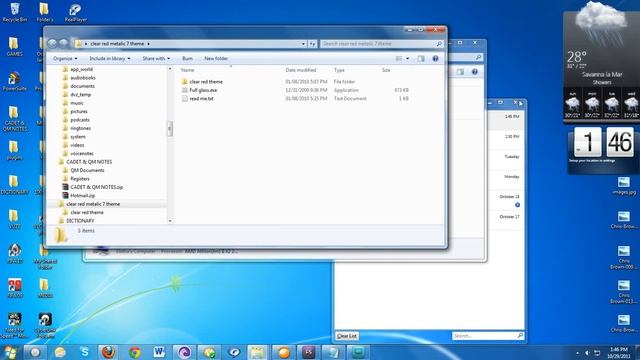The height and width of the screenshot is (360, 640).
Task: Select the RealPlayer desktop shortcut
Action: (75, 12)
